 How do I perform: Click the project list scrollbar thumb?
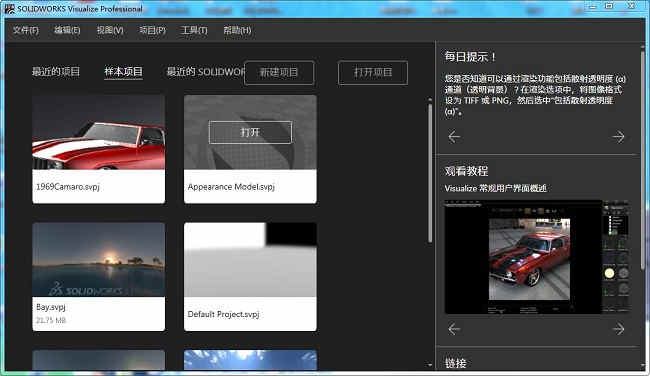430,172
